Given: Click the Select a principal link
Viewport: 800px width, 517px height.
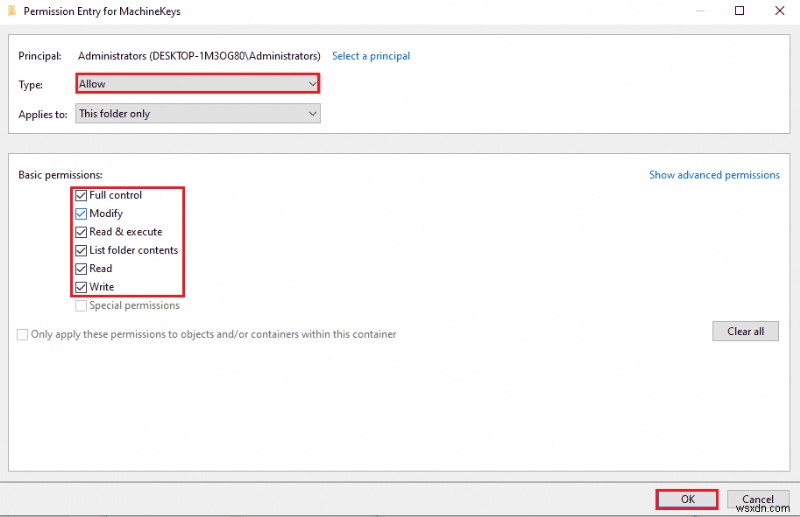Looking at the screenshot, I should [371, 56].
